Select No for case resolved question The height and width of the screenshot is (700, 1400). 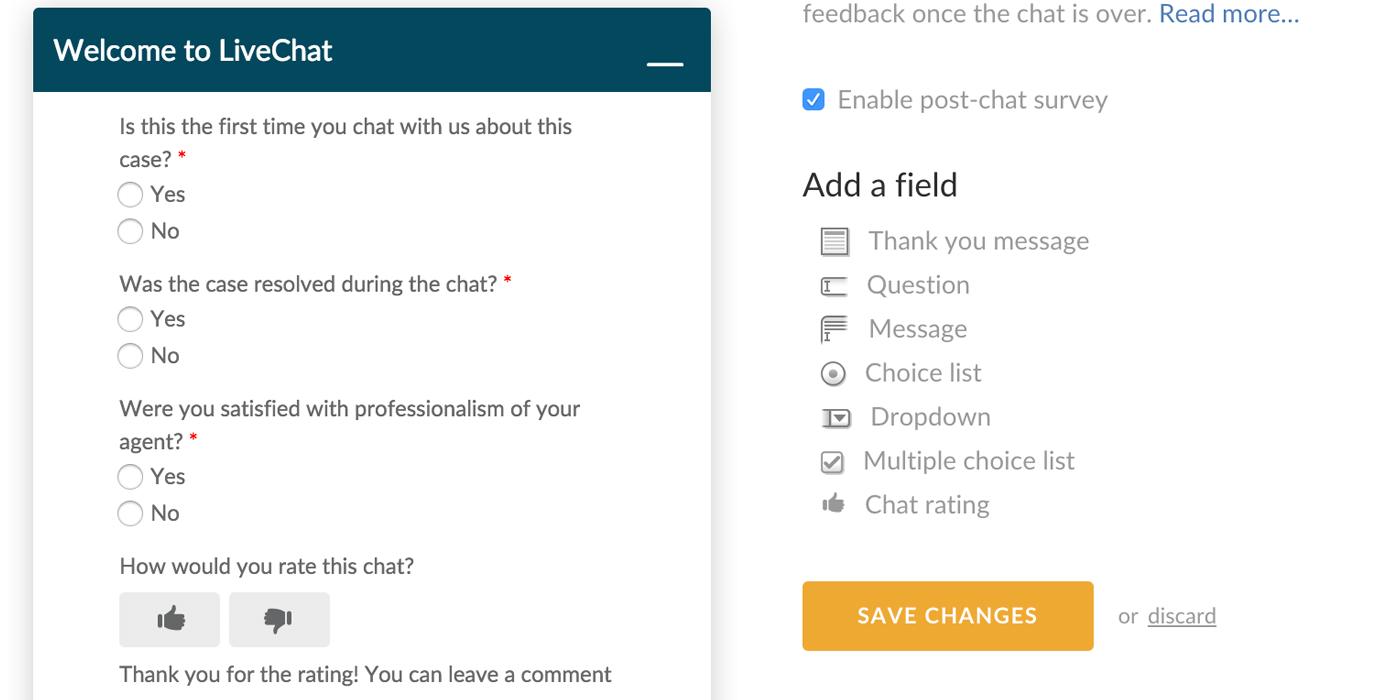(130, 355)
